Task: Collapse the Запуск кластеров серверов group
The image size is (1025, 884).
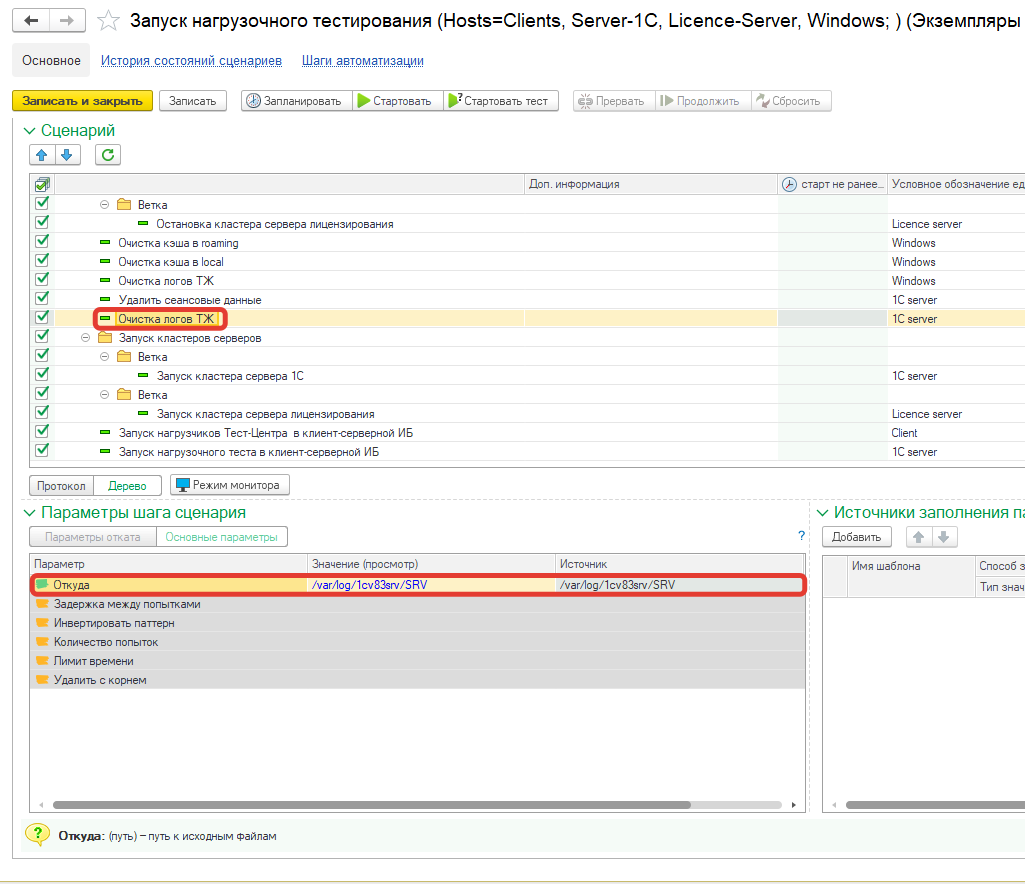Action: pyautogui.click(x=85, y=338)
